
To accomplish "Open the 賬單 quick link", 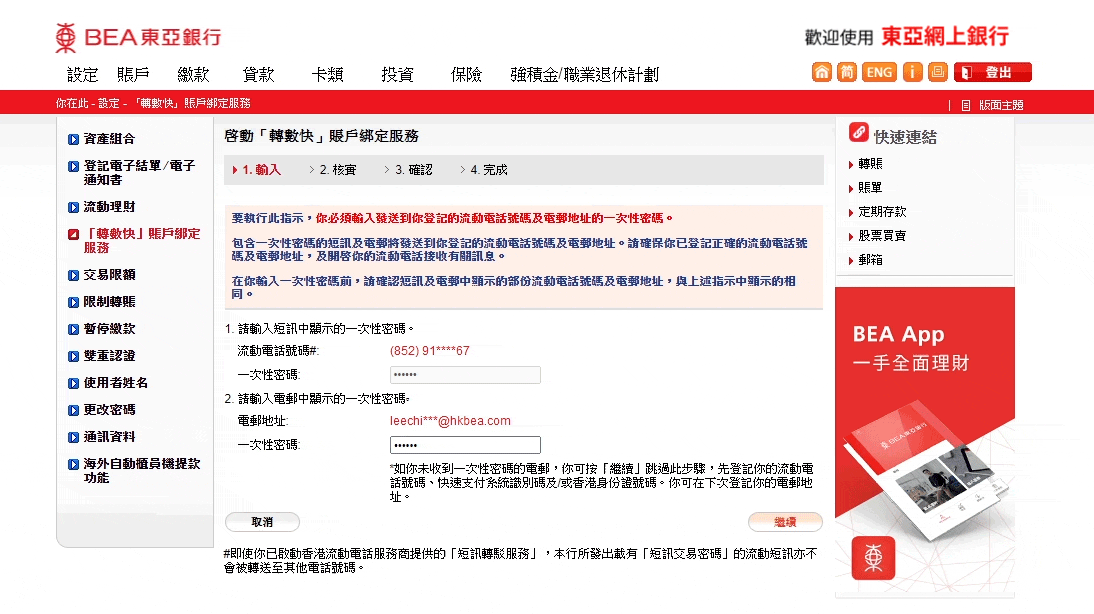I will (x=870, y=188).
